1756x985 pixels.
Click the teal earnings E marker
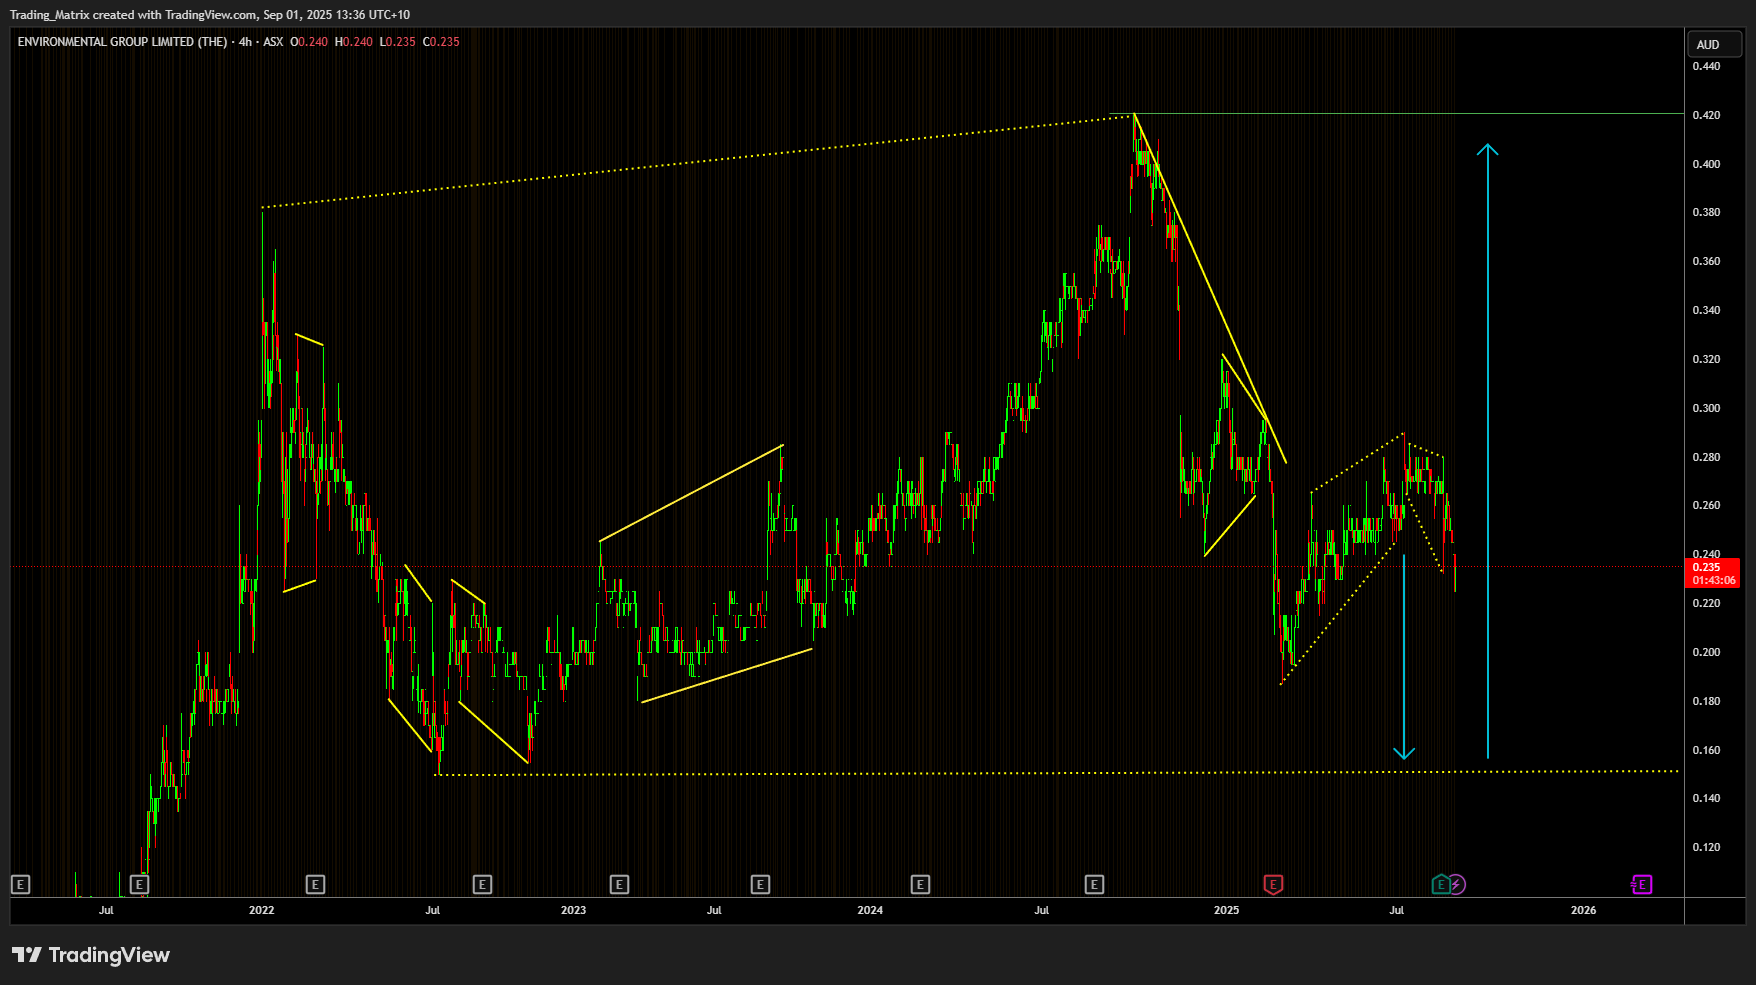tap(1441, 884)
